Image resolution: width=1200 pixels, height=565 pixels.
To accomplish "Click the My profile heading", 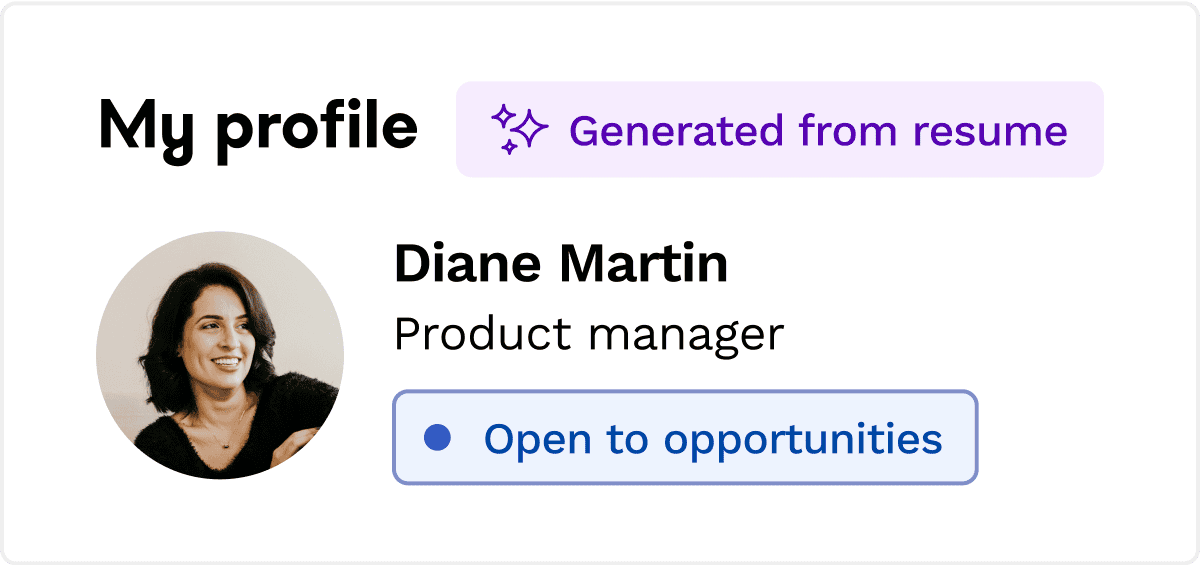I will tap(257, 128).
